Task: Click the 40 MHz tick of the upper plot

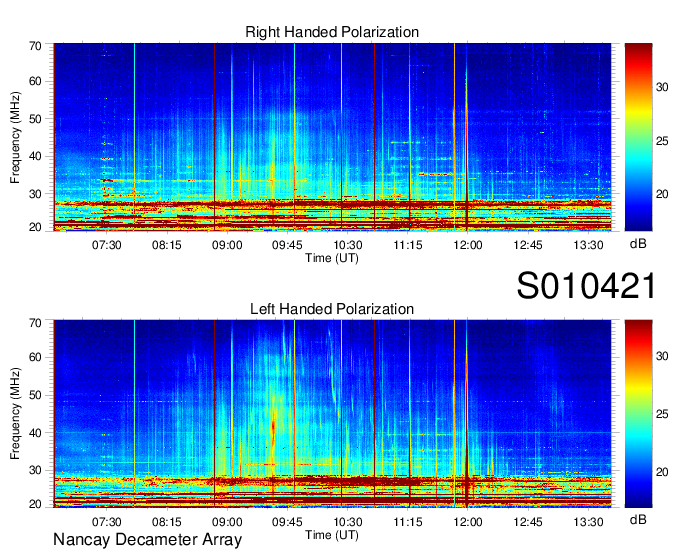Action: coord(35,156)
